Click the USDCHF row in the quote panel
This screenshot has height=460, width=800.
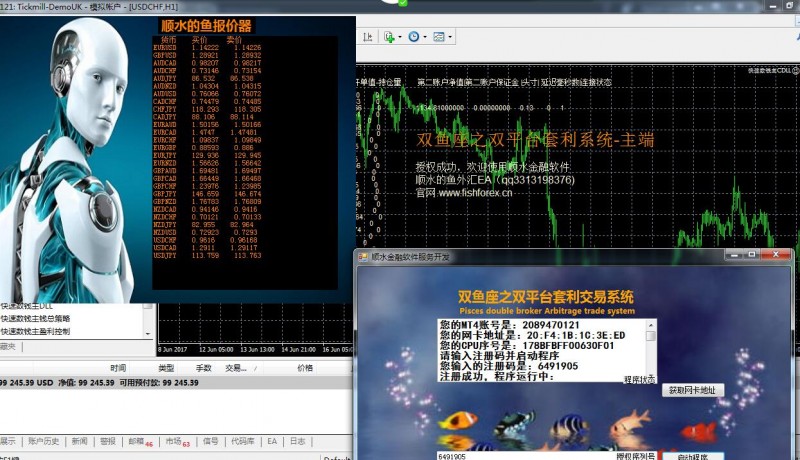207,240
